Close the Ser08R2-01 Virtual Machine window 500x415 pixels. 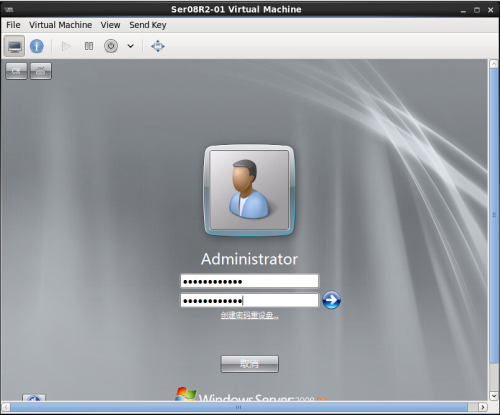coord(490,10)
